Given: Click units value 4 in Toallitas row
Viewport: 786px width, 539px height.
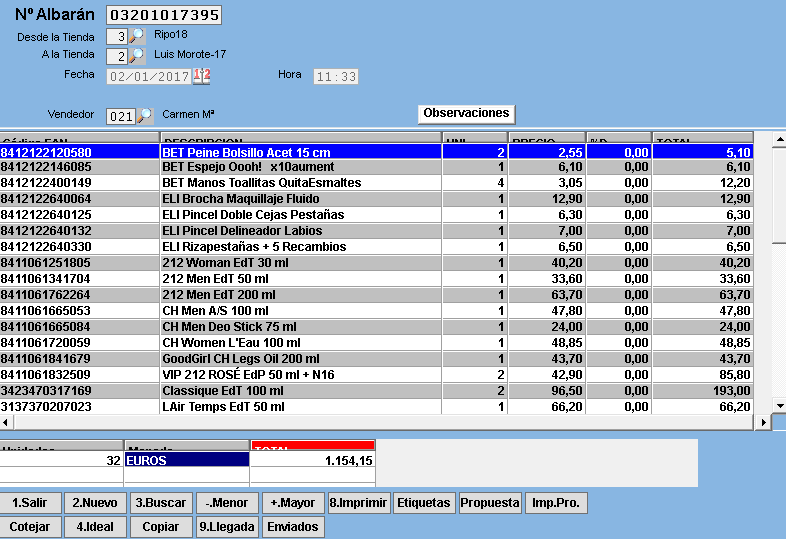Looking at the screenshot, I should pyautogui.click(x=500, y=183).
